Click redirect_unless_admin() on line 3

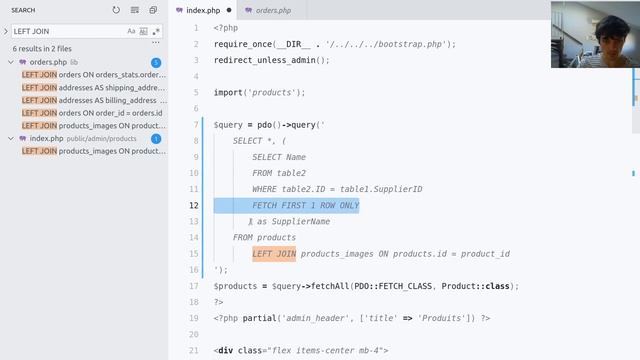pos(271,60)
